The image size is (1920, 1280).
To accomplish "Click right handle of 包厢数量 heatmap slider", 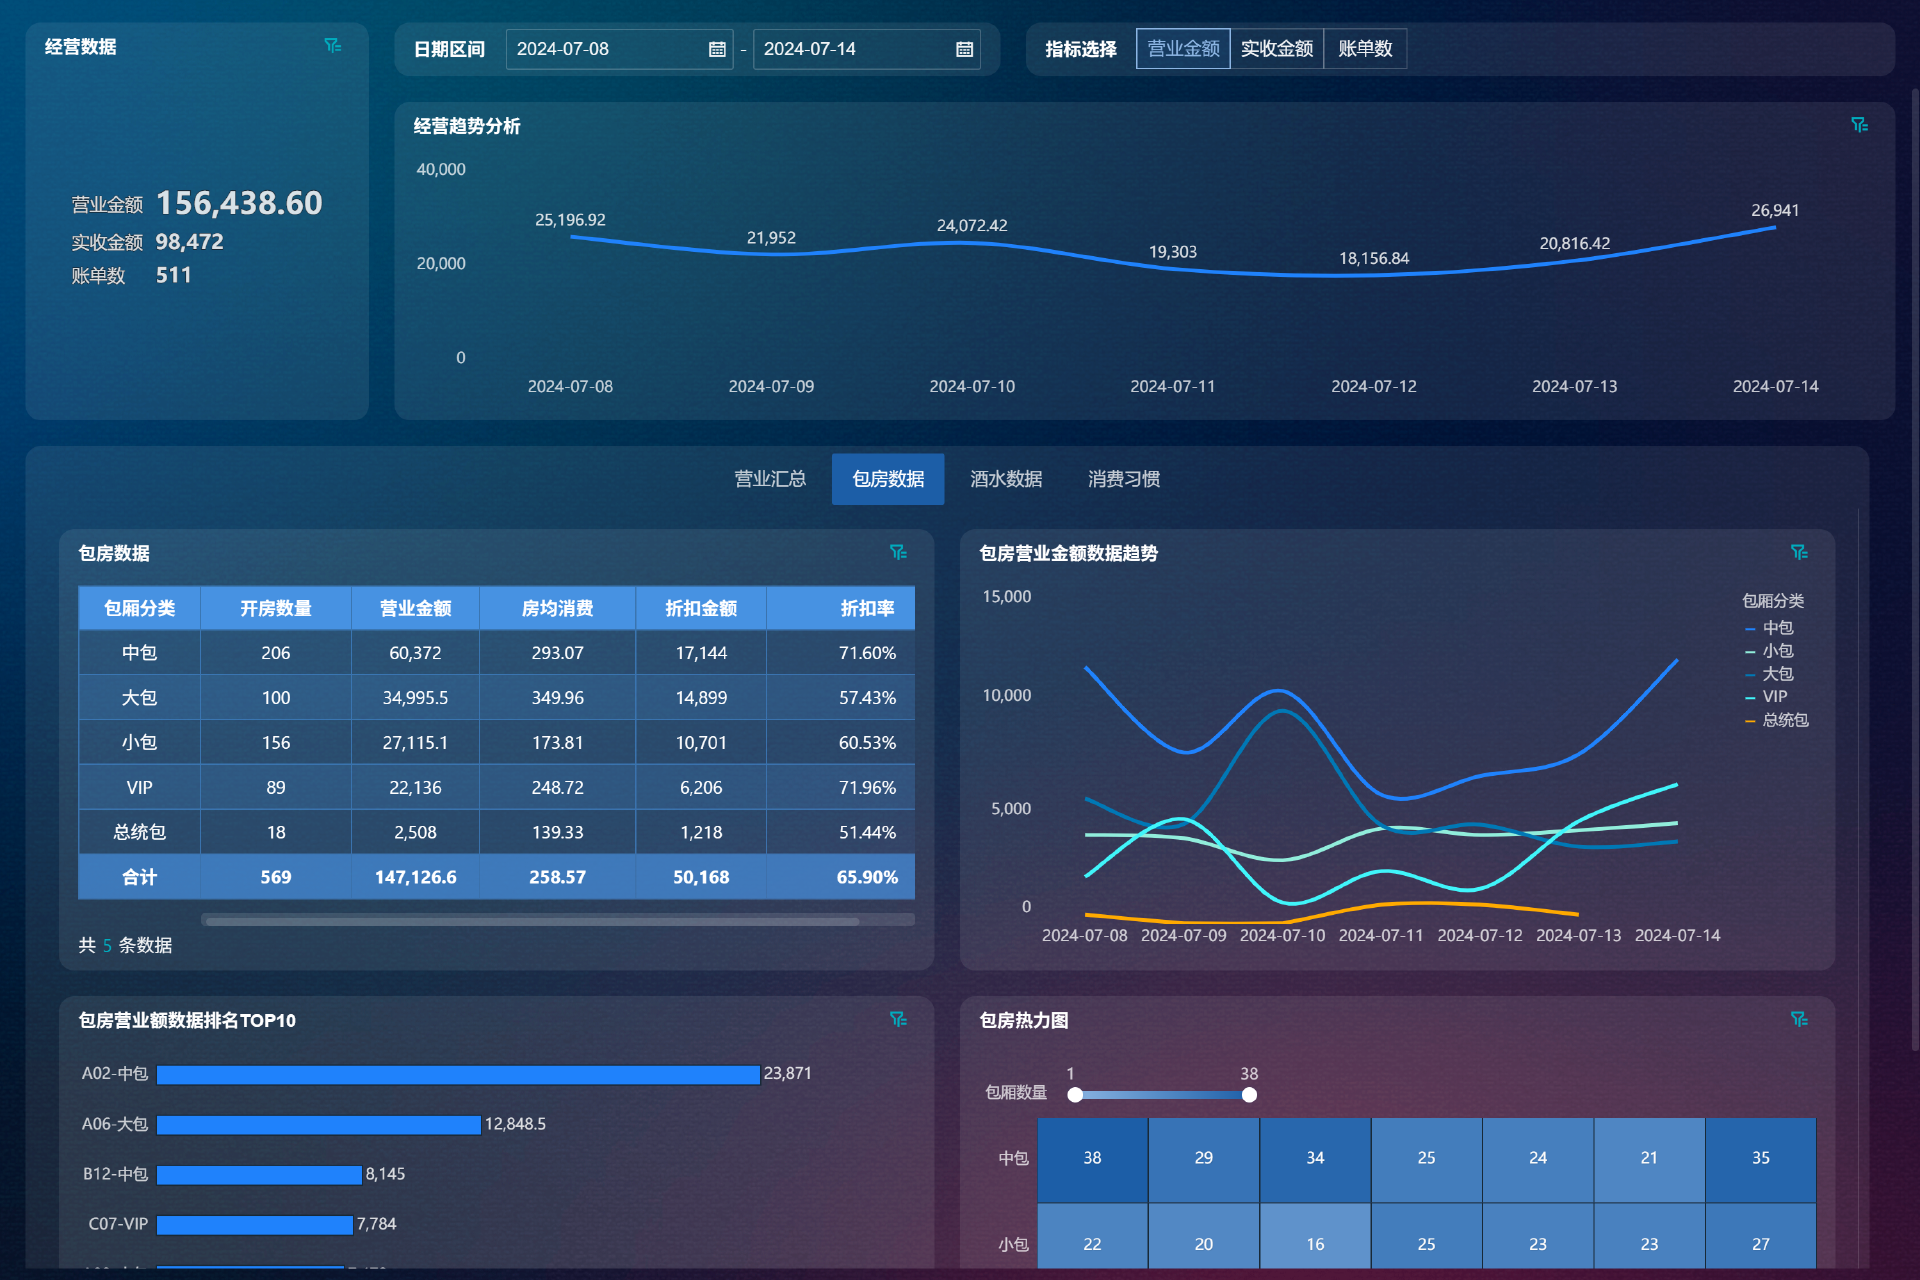I will click(x=1249, y=1095).
